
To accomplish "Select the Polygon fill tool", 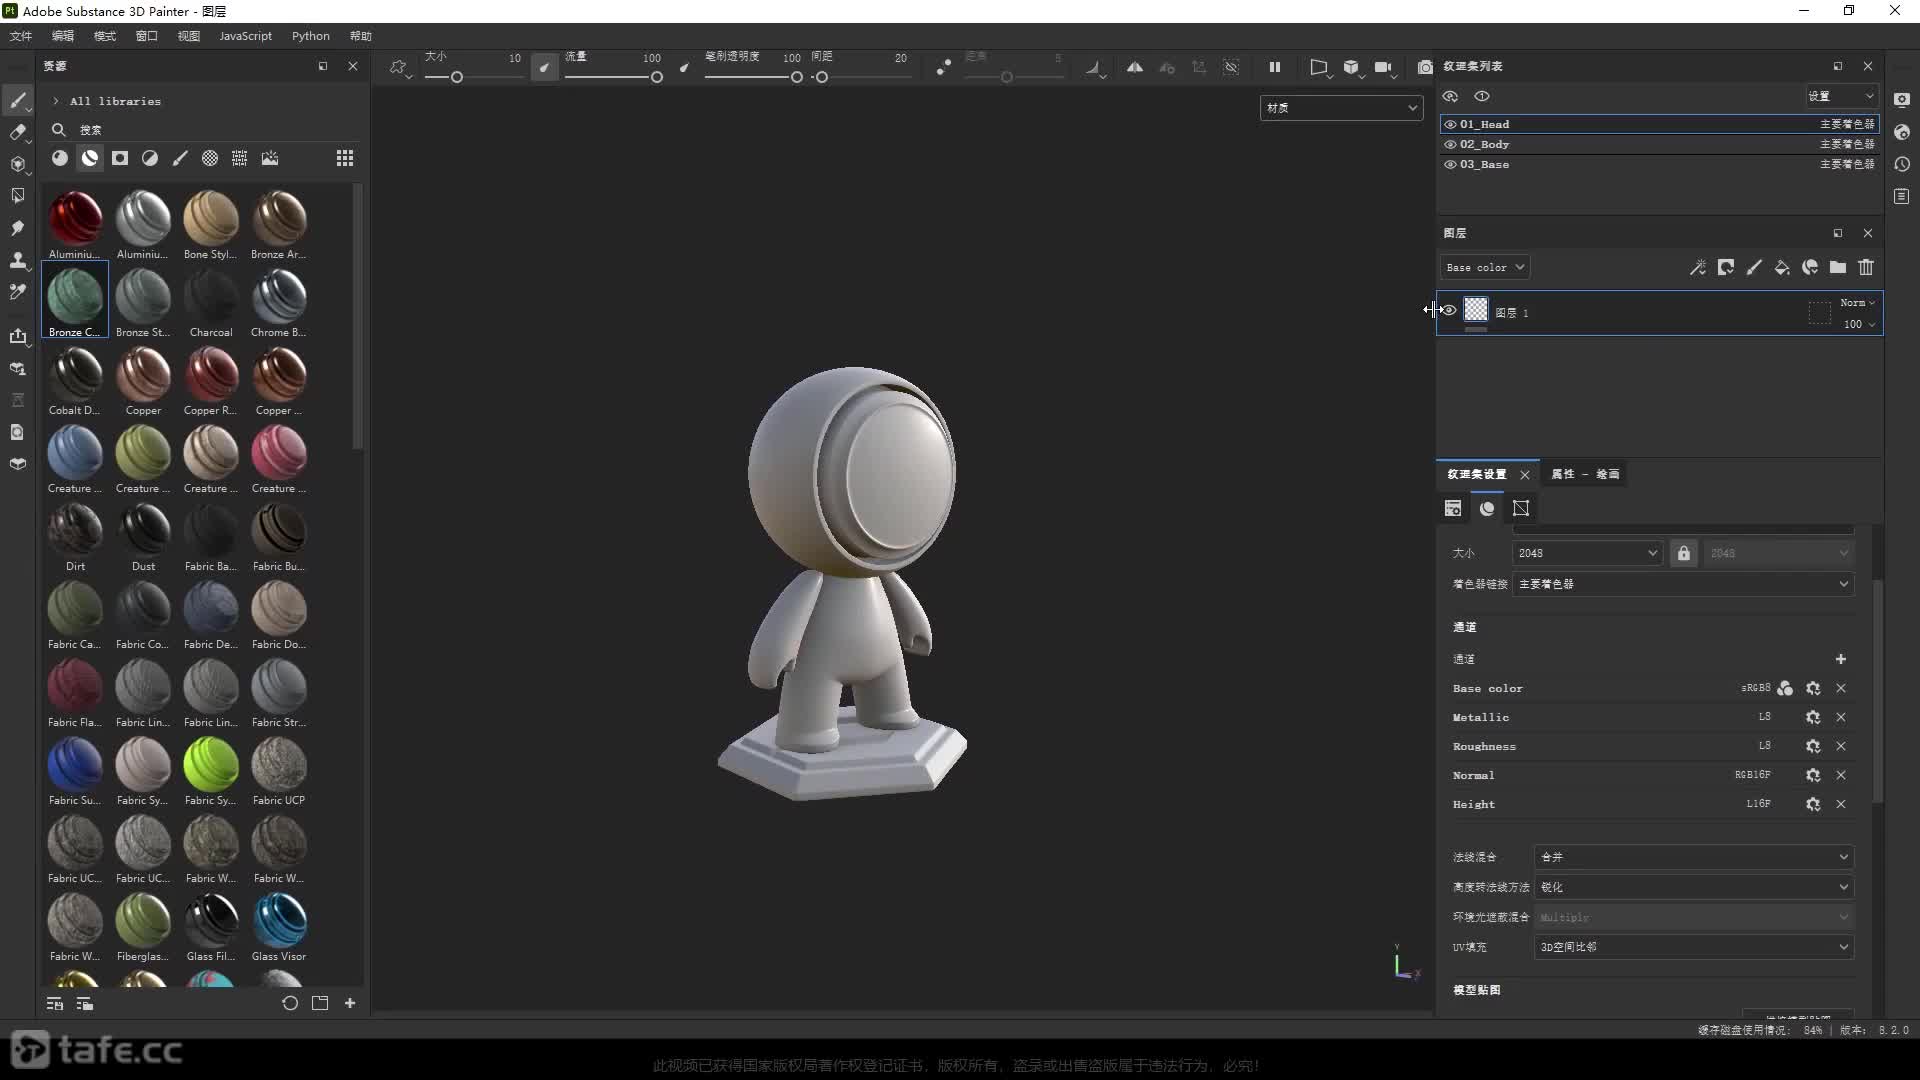I will point(18,196).
